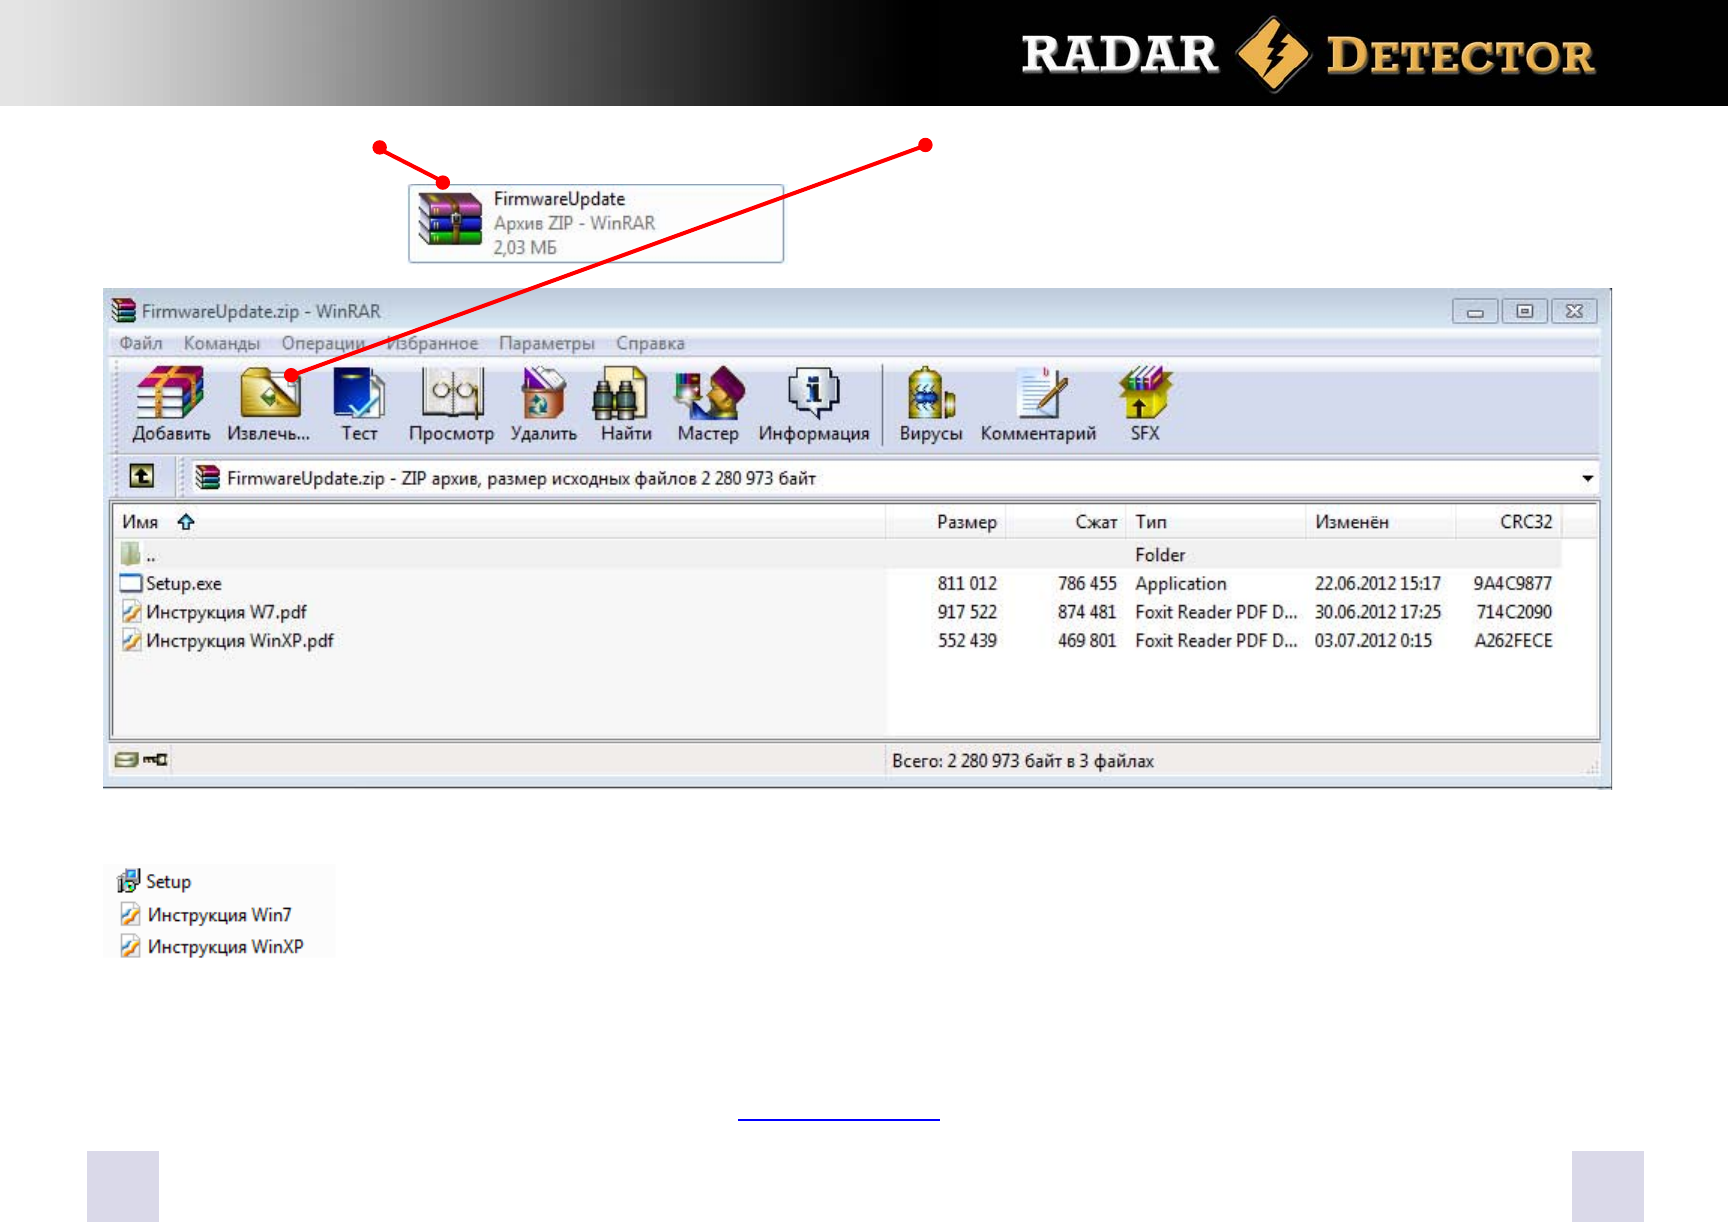Select Setup.exe in the file list
This screenshot has width=1728, height=1222.
184,584
